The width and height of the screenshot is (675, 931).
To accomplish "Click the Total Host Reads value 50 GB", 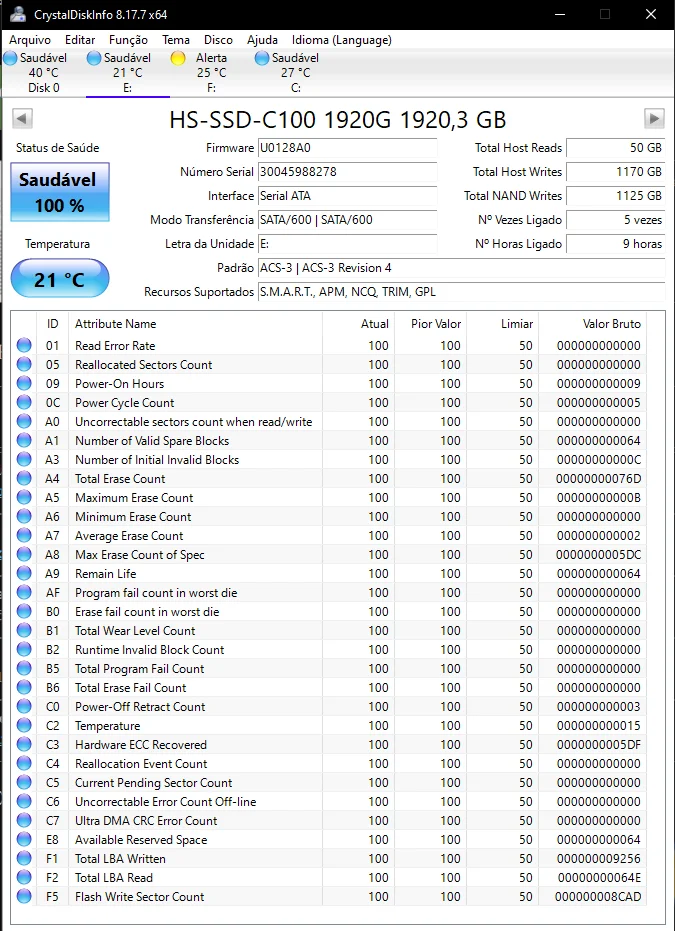I will (x=616, y=148).
